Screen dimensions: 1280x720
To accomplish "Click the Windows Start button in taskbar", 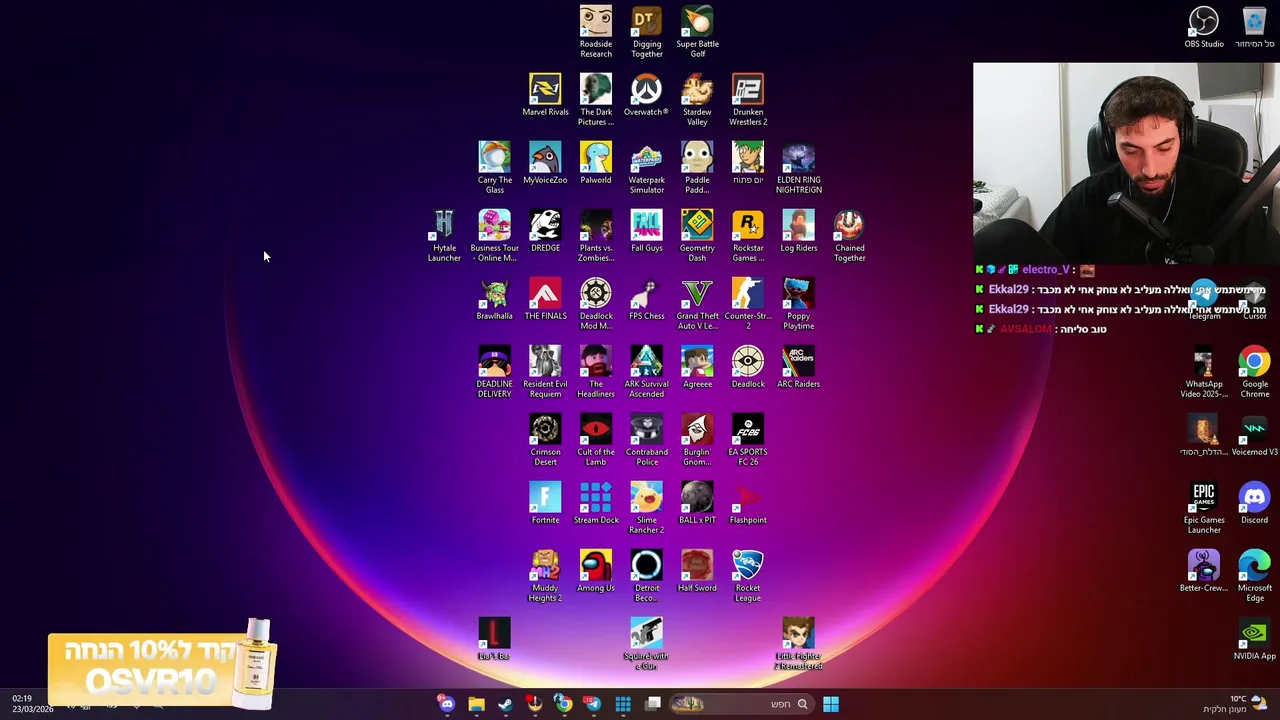I will 831,704.
